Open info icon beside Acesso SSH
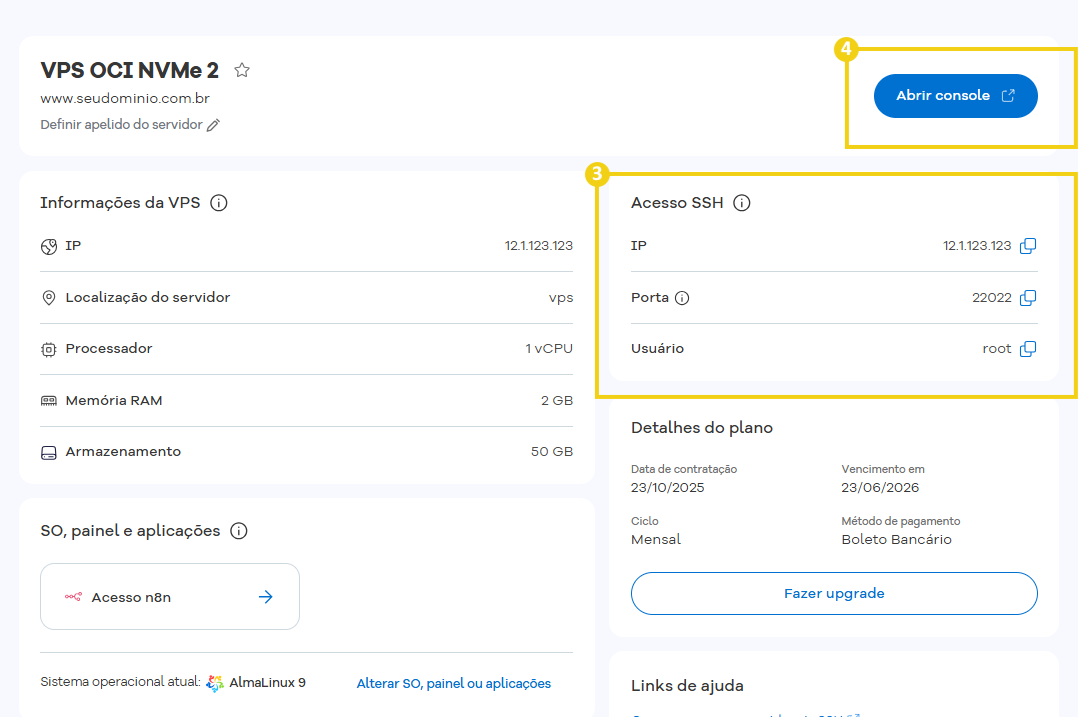 pos(741,203)
